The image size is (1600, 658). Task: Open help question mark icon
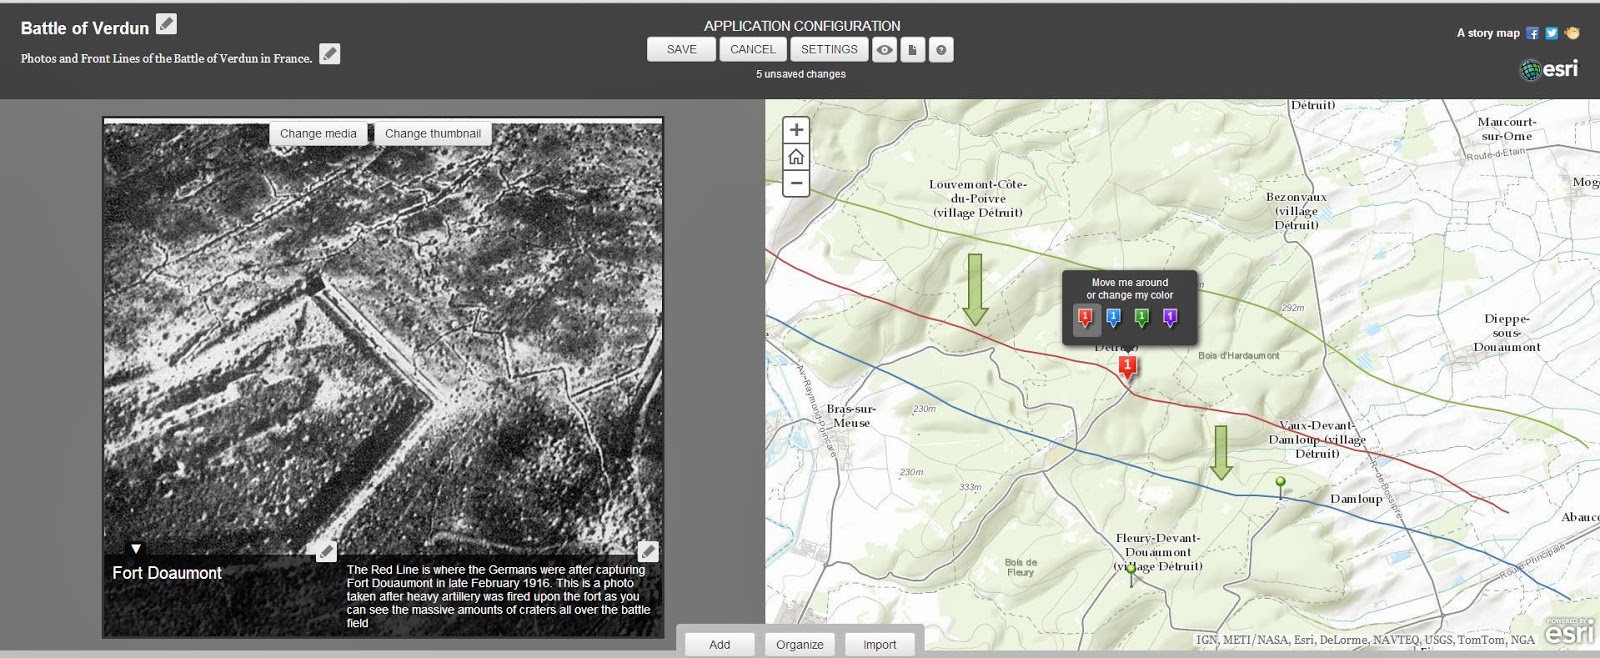[x=941, y=50]
